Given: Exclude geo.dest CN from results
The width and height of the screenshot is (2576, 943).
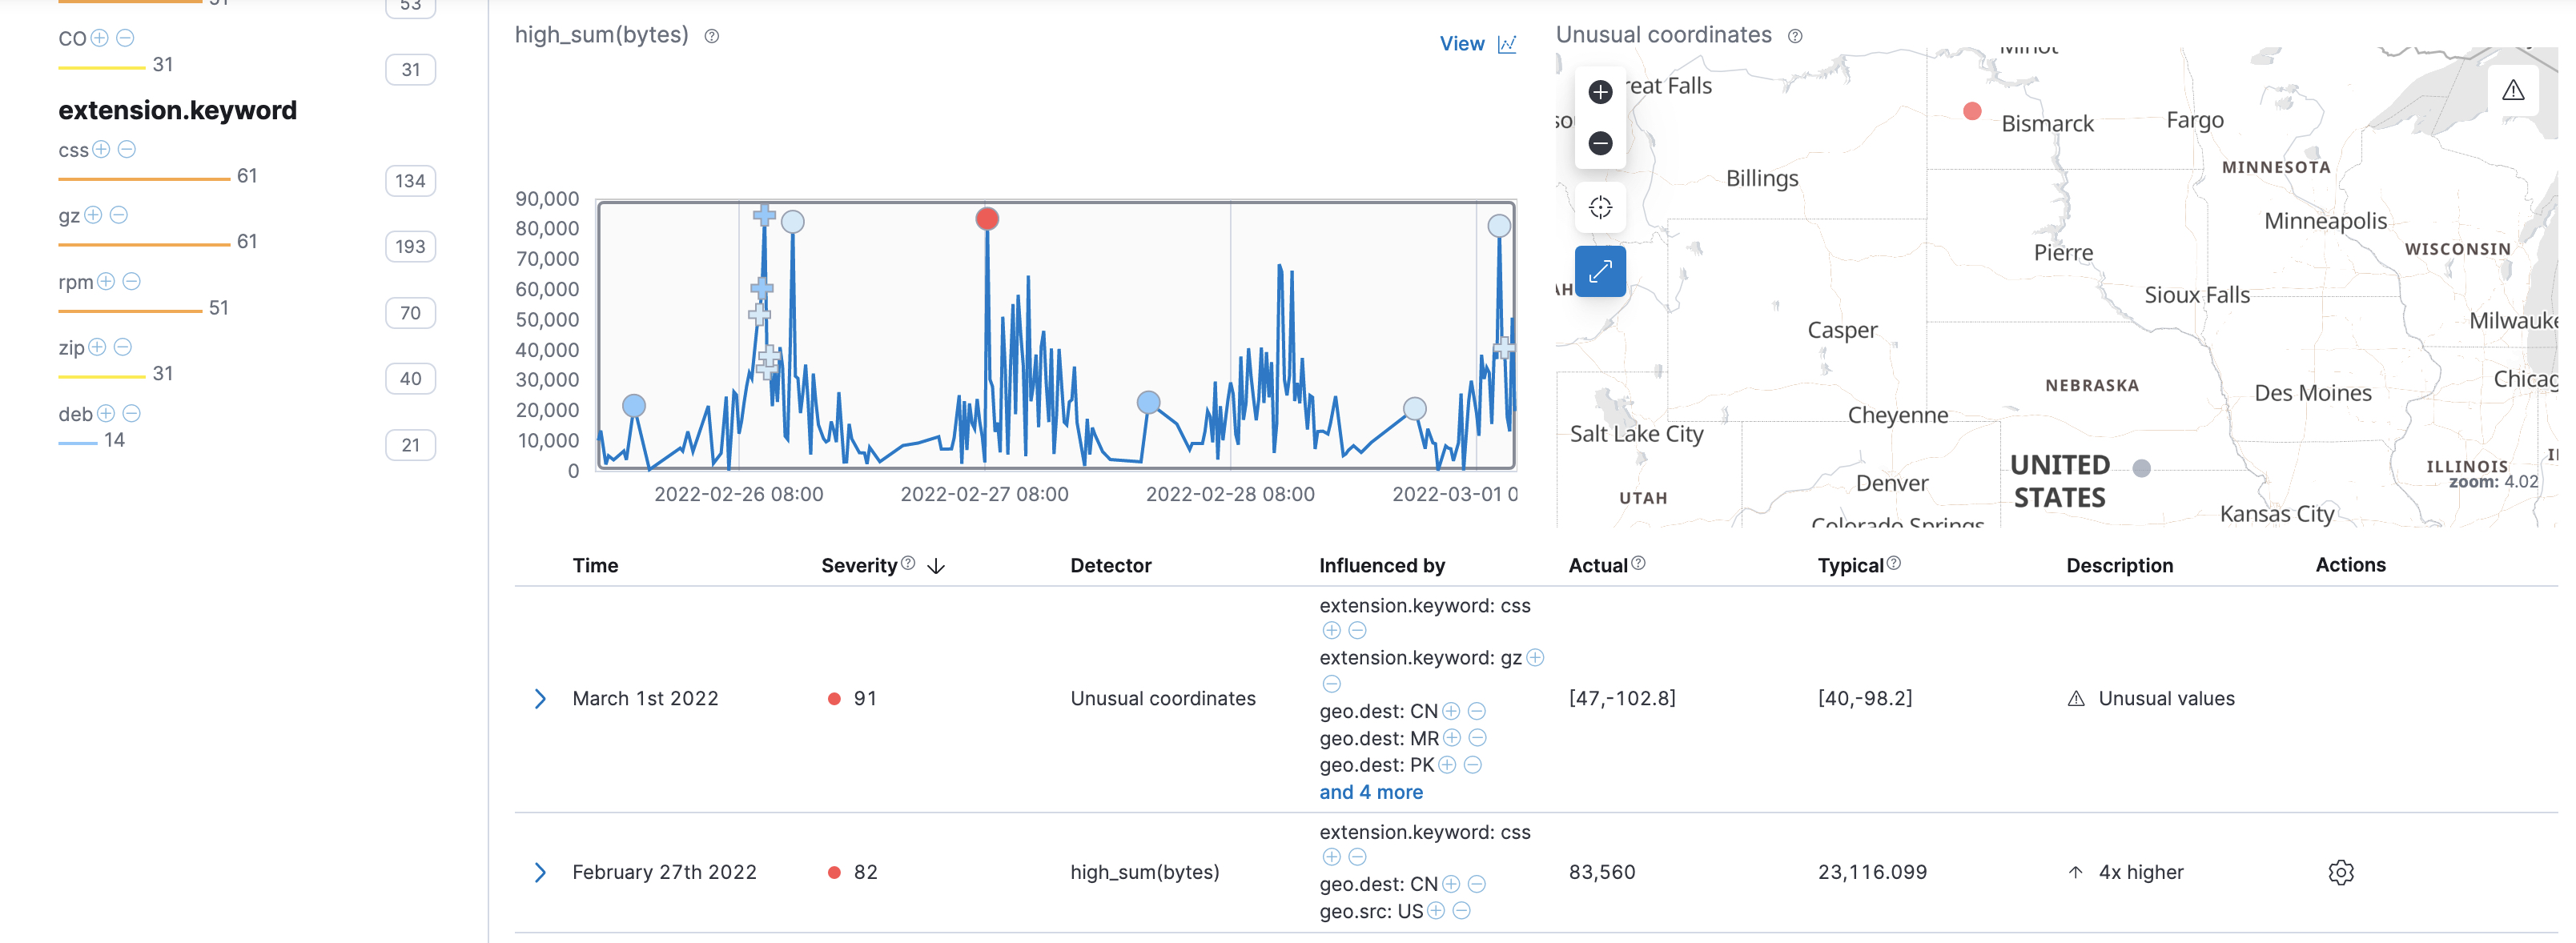Looking at the screenshot, I should (x=1477, y=711).
